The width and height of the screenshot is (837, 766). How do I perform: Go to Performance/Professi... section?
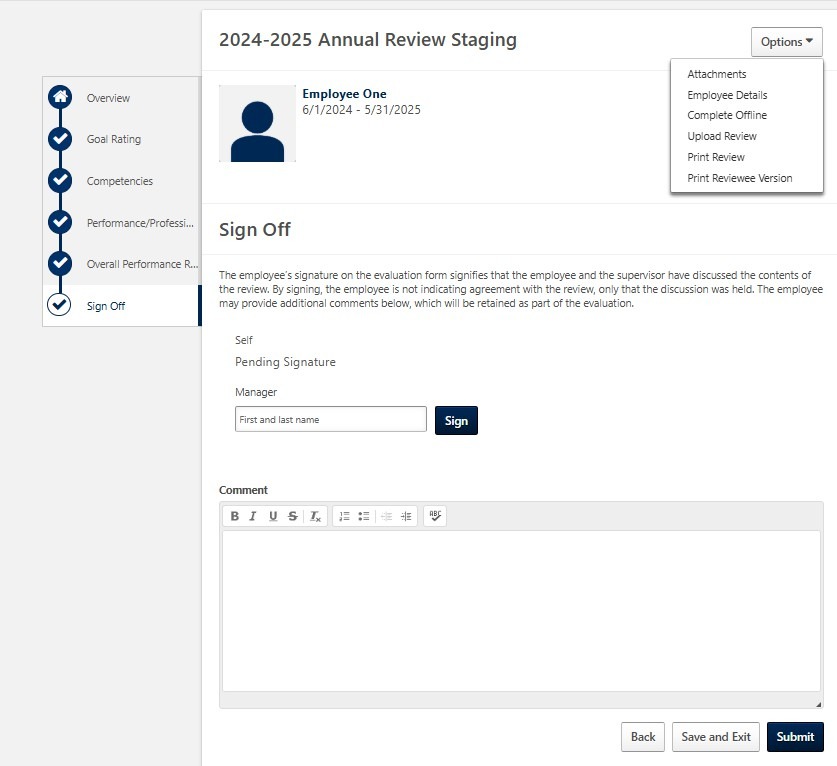coord(140,223)
